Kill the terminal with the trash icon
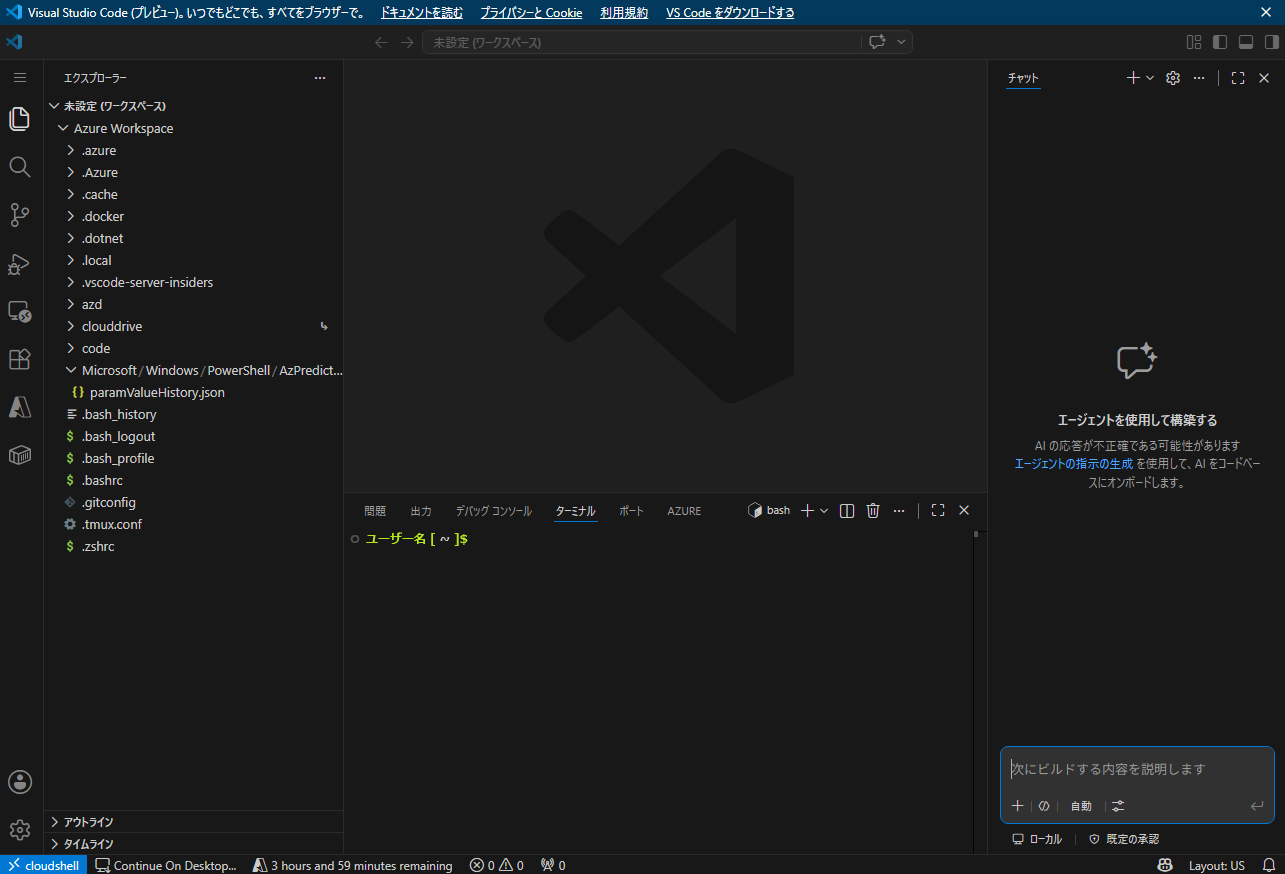The width and height of the screenshot is (1285, 874). pyautogui.click(x=873, y=510)
